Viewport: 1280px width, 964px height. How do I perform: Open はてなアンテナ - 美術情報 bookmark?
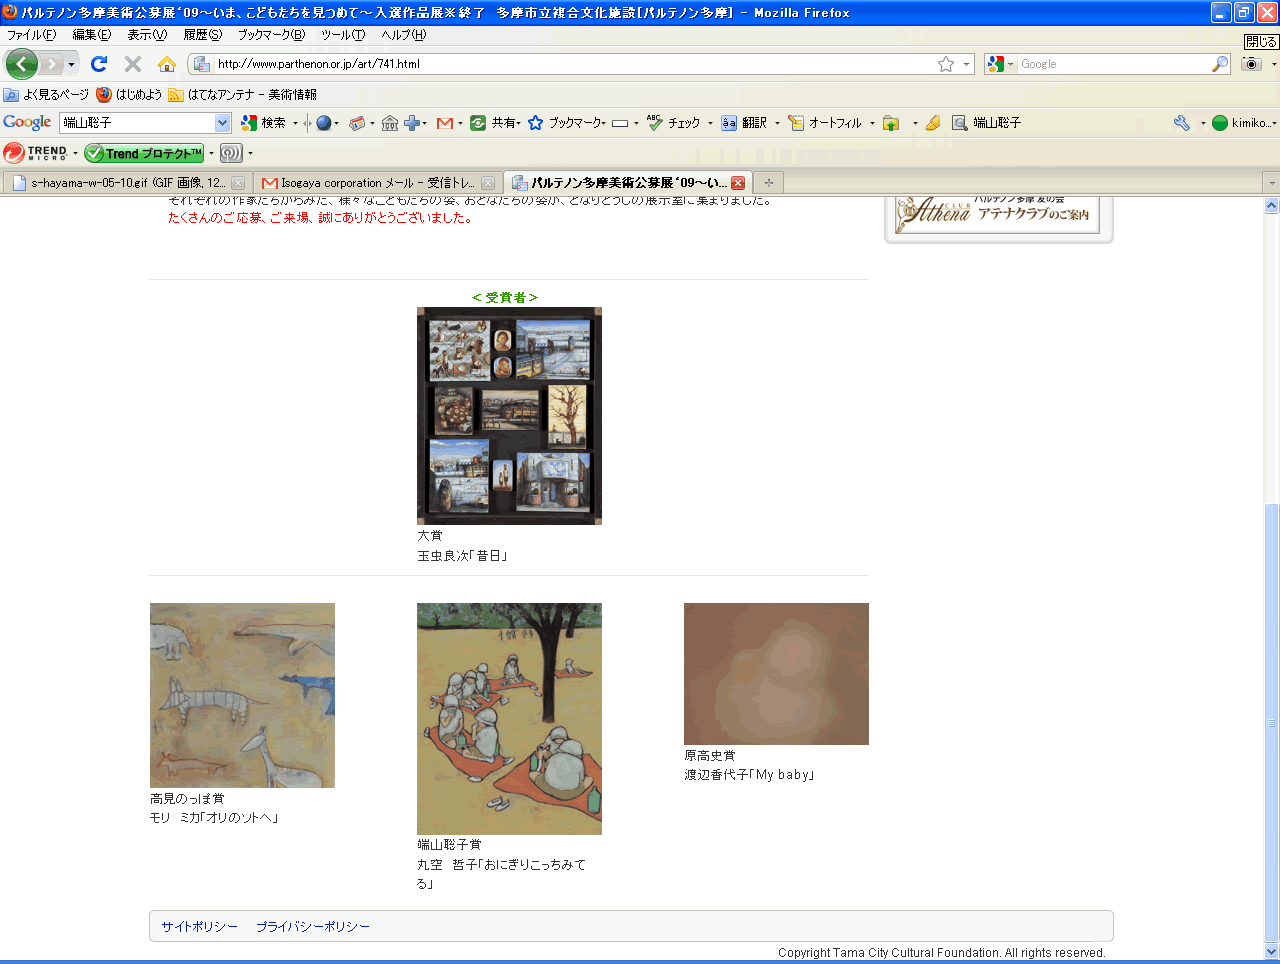(243, 95)
